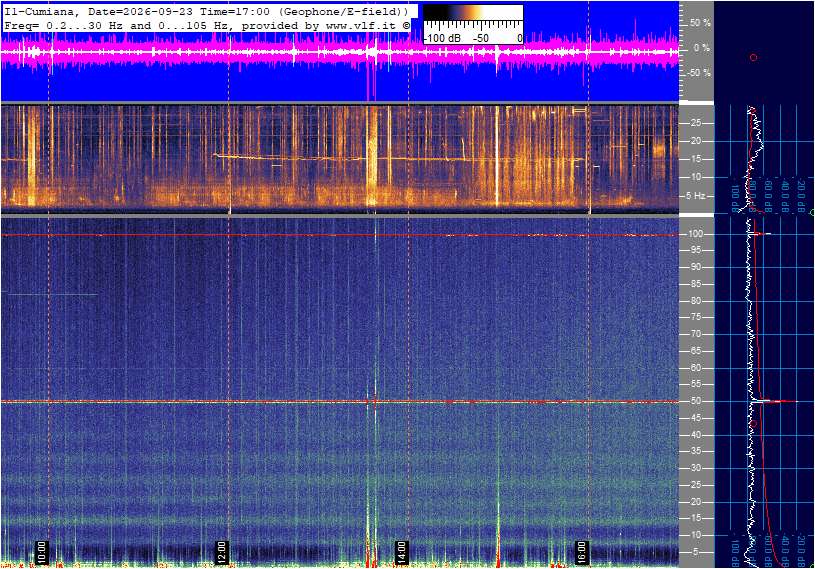This screenshot has height=569, width=815.
Task: Click the 50 Hz frequency axis label
Action: [695, 401]
